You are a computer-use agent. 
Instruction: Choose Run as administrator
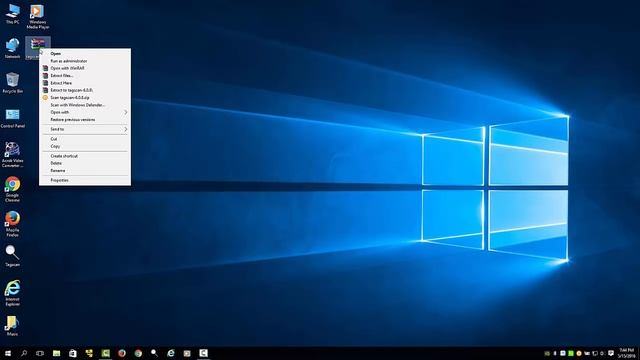click(85, 61)
